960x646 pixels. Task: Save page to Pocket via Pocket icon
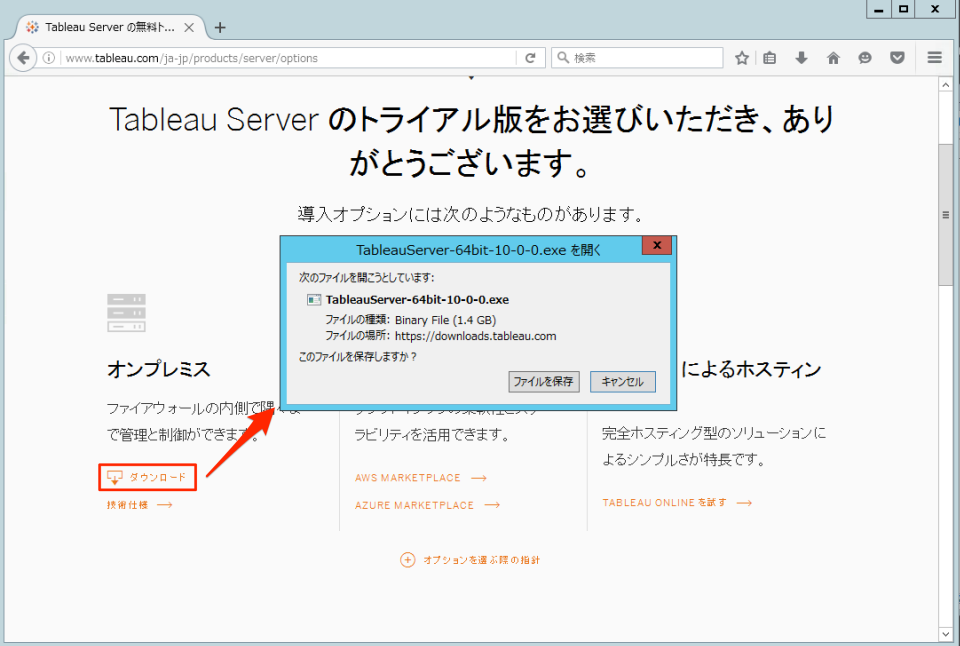[897, 57]
